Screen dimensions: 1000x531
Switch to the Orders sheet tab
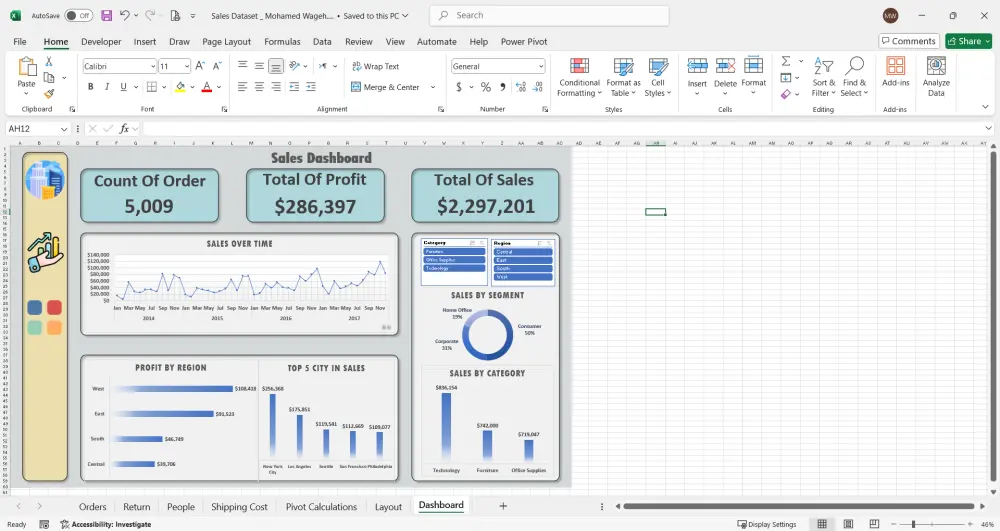pyautogui.click(x=92, y=507)
